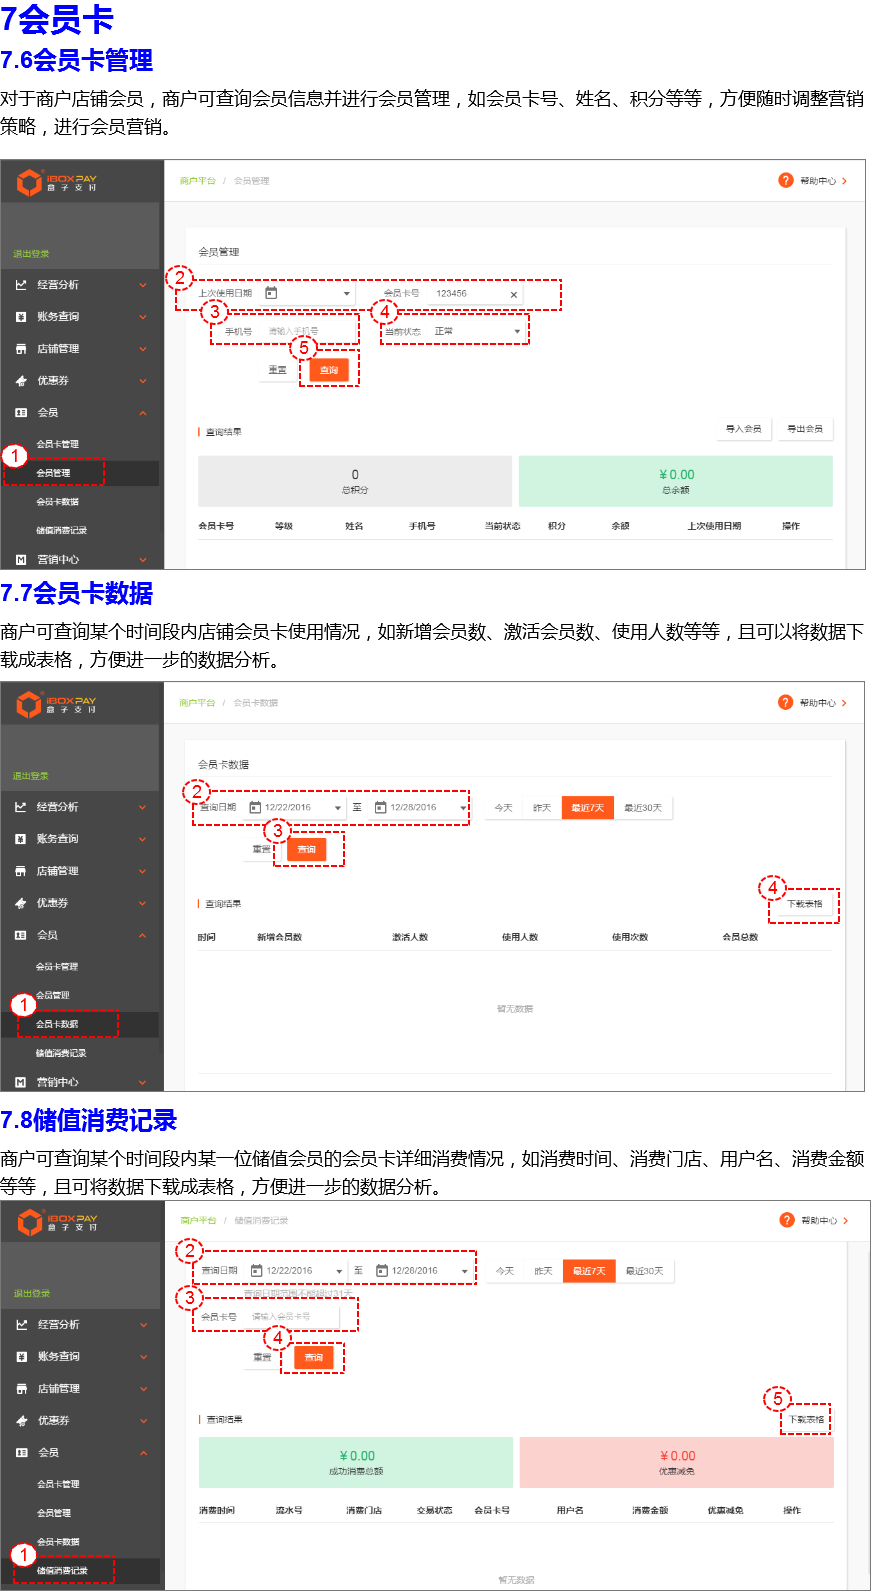Open start date 12/22/2016 dropdown on 储值消费记录 page
Screen dimensions: 880x1591
(x=339, y=1272)
